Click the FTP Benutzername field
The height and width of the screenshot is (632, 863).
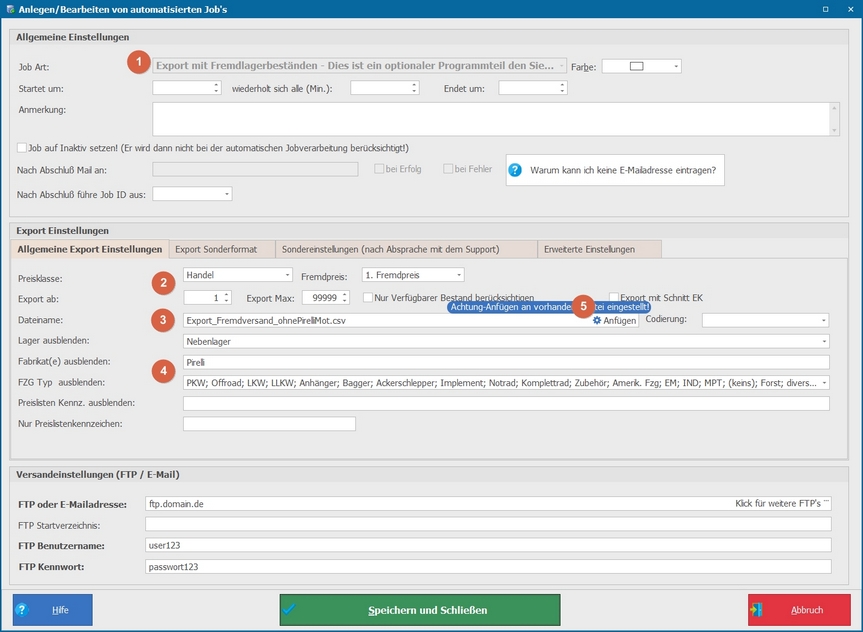pyautogui.click(x=488, y=545)
